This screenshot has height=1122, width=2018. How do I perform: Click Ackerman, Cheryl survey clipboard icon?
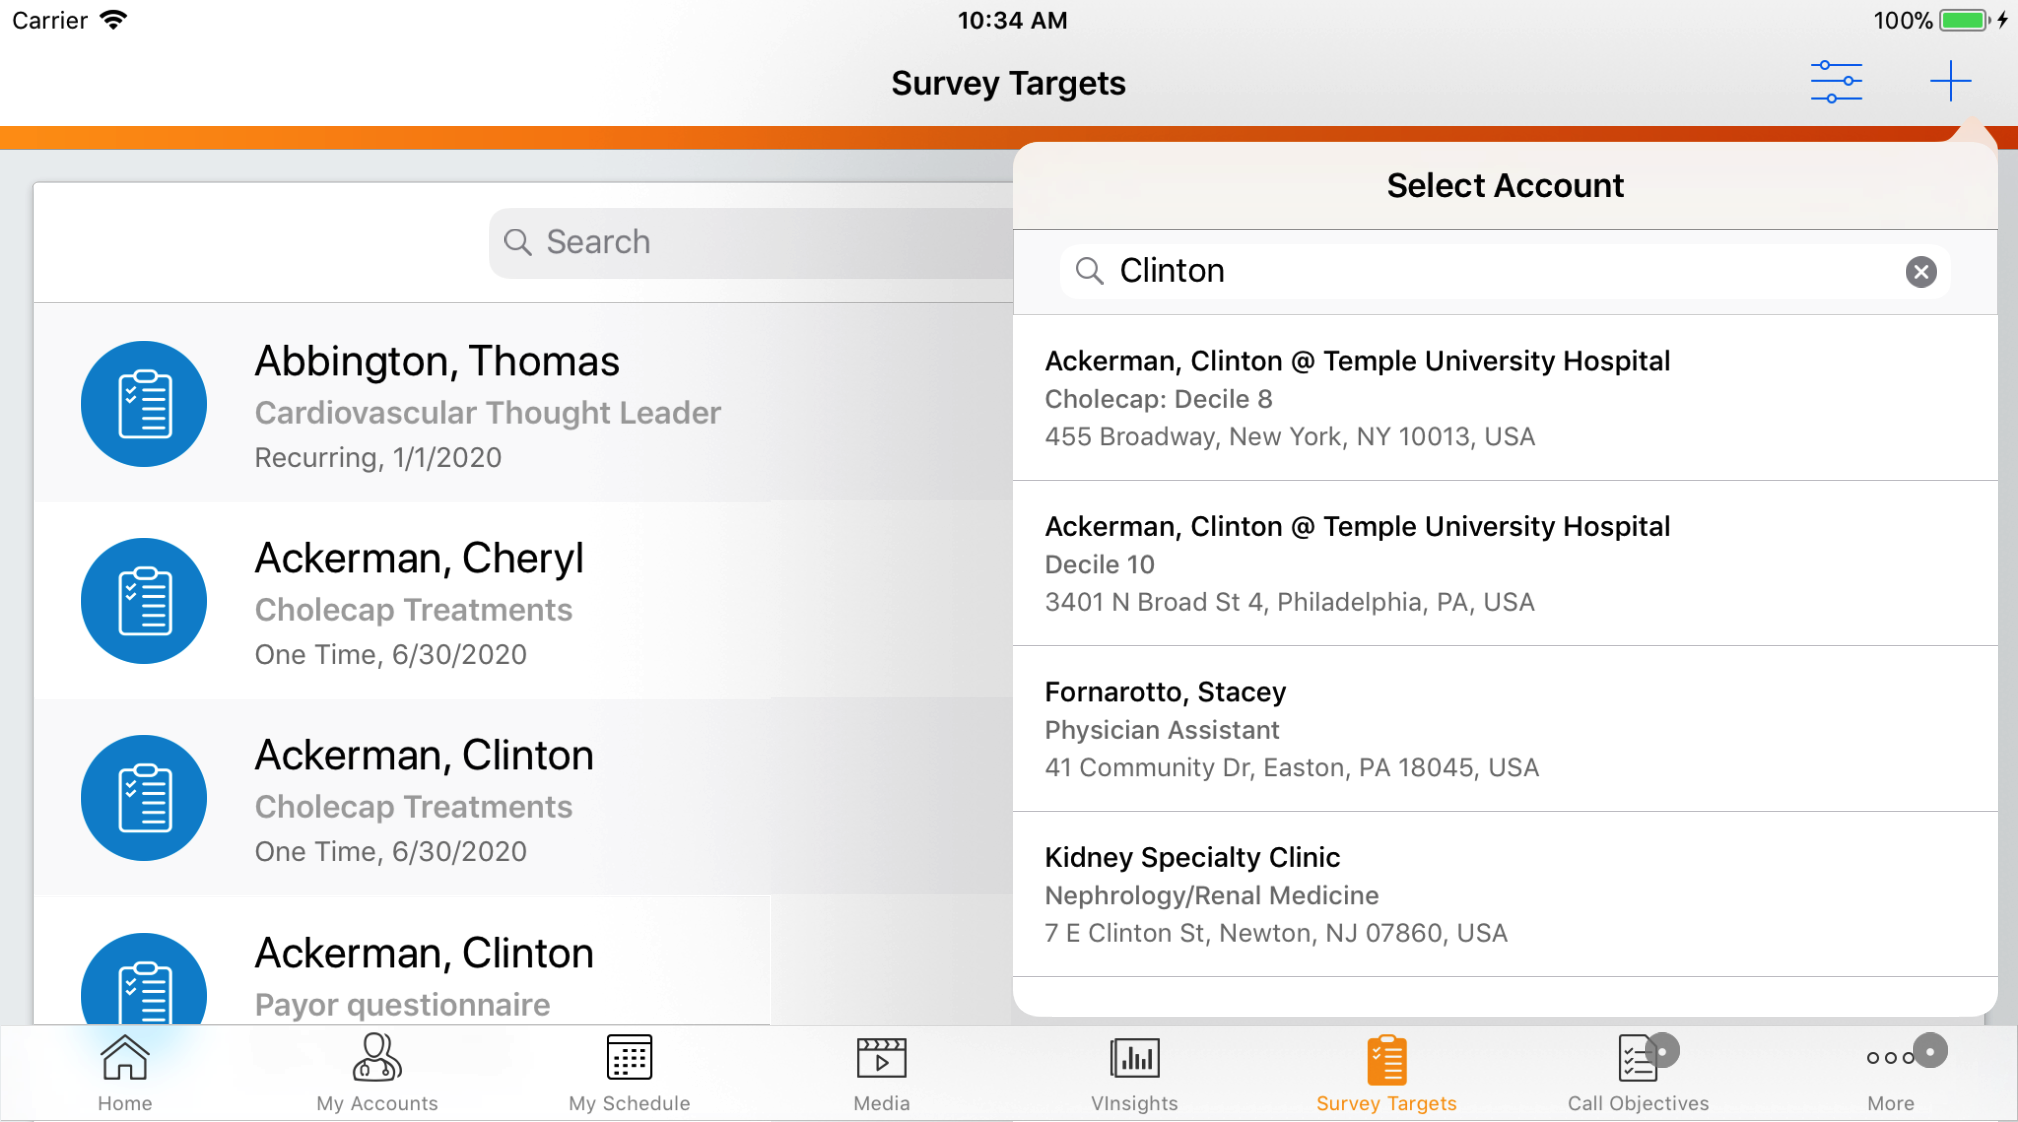pos(144,601)
